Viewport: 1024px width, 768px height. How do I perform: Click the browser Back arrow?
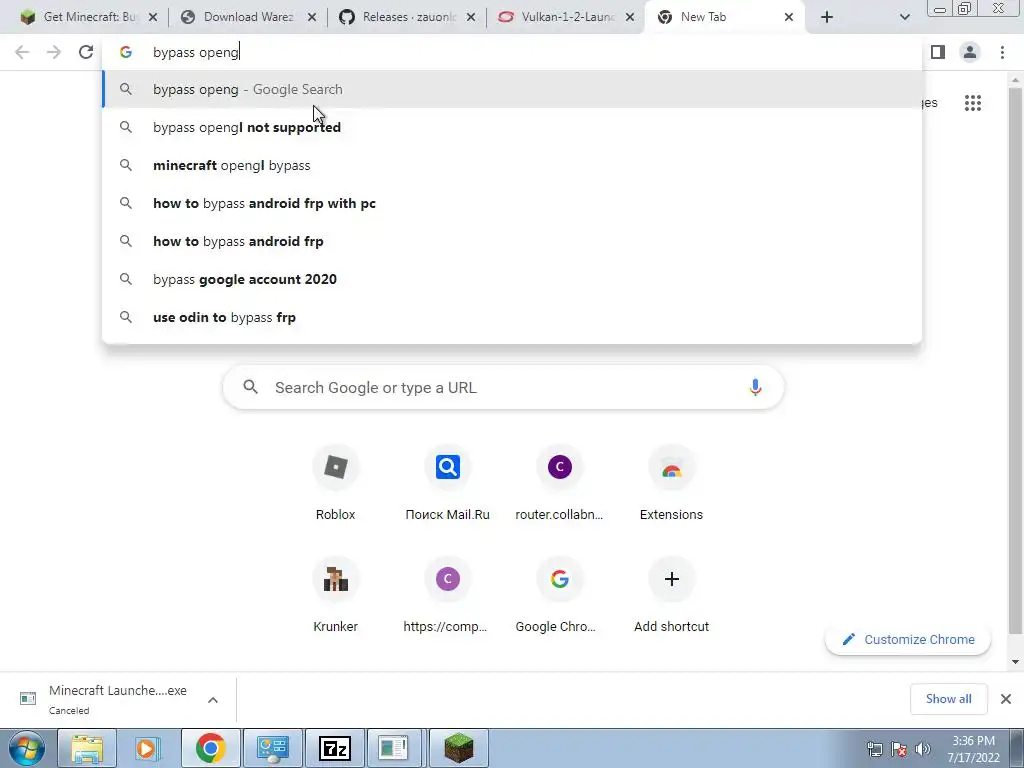pyautogui.click(x=22, y=52)
